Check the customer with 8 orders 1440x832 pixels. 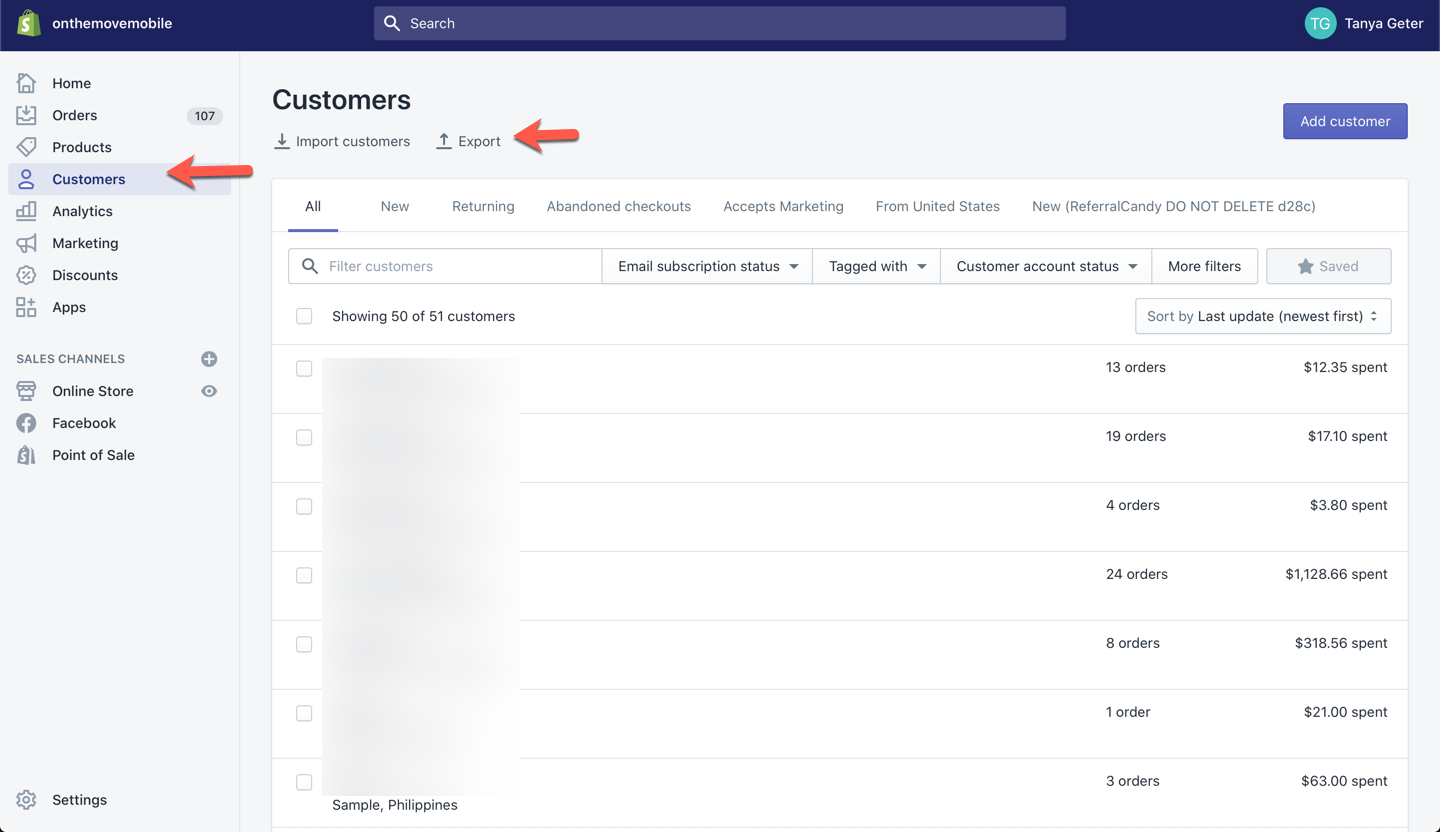pos(304,644)
